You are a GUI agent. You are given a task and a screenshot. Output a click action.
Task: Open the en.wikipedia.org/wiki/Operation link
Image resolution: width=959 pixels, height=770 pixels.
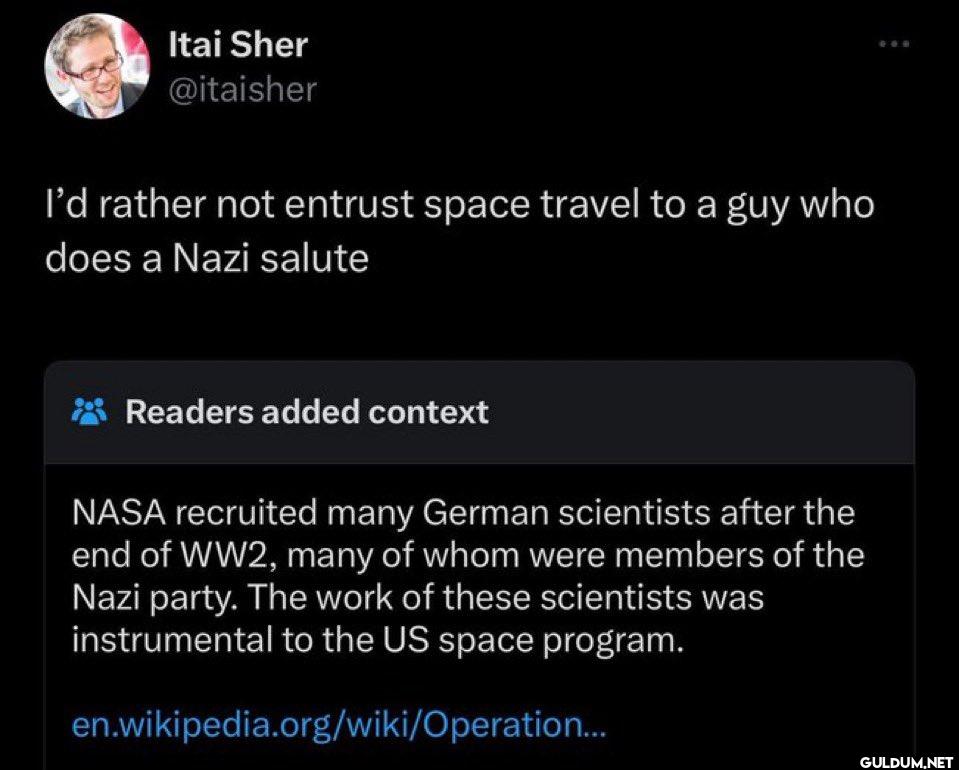click(339, 725)
